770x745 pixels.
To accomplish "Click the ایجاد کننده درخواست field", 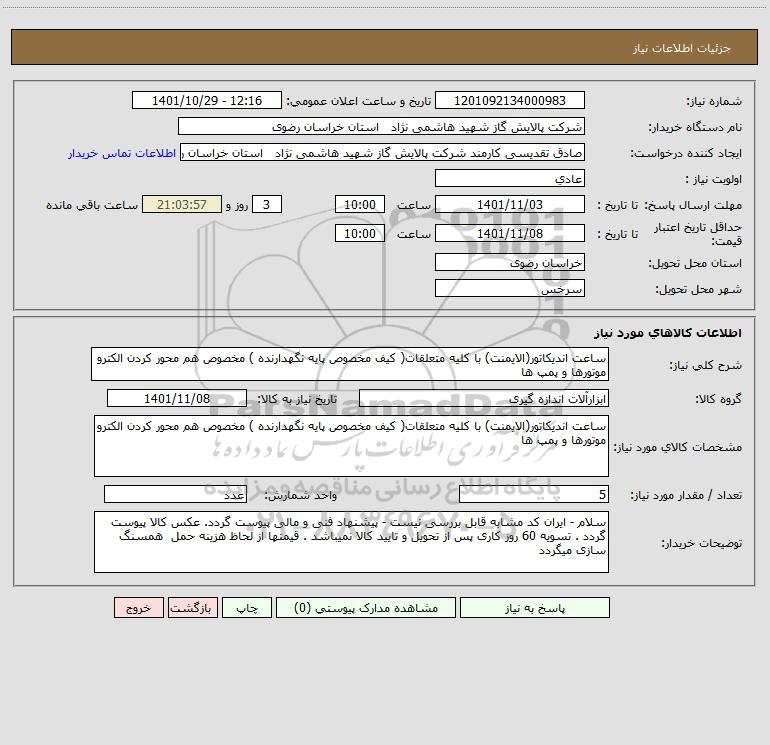I will coord(383,152).
